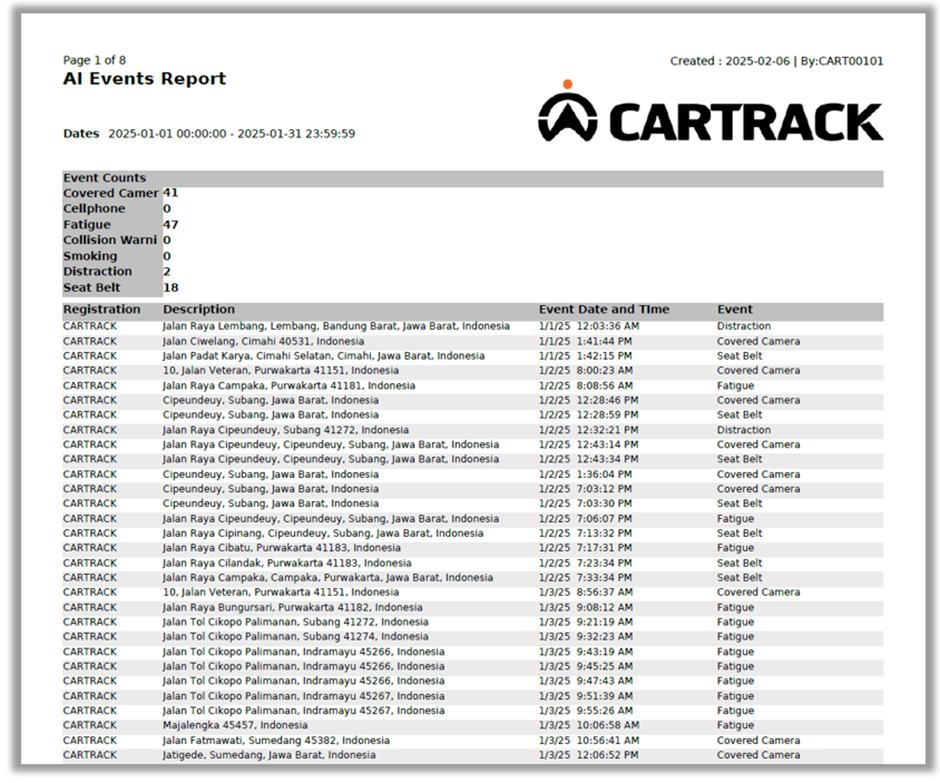
Task: Click the Fatigue count value 47
Action: [x=170, y=225]
